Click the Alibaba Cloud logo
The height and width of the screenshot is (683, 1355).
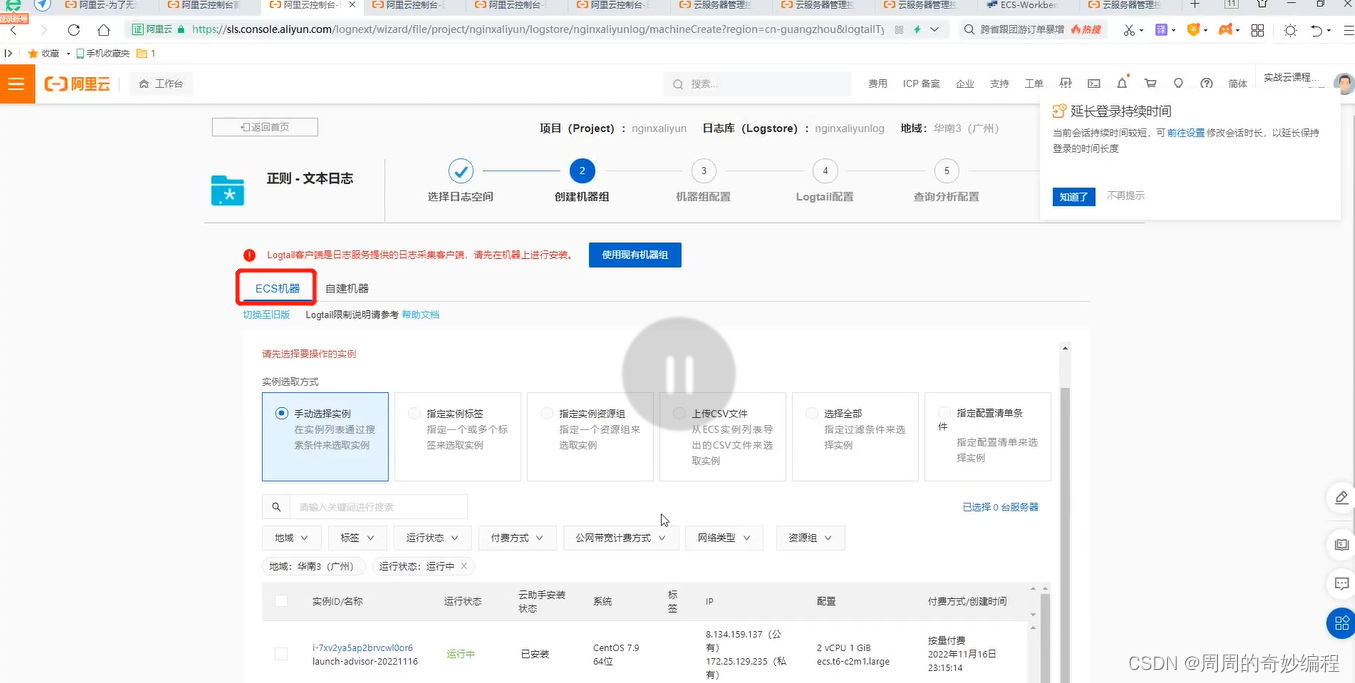pos(78,84)
